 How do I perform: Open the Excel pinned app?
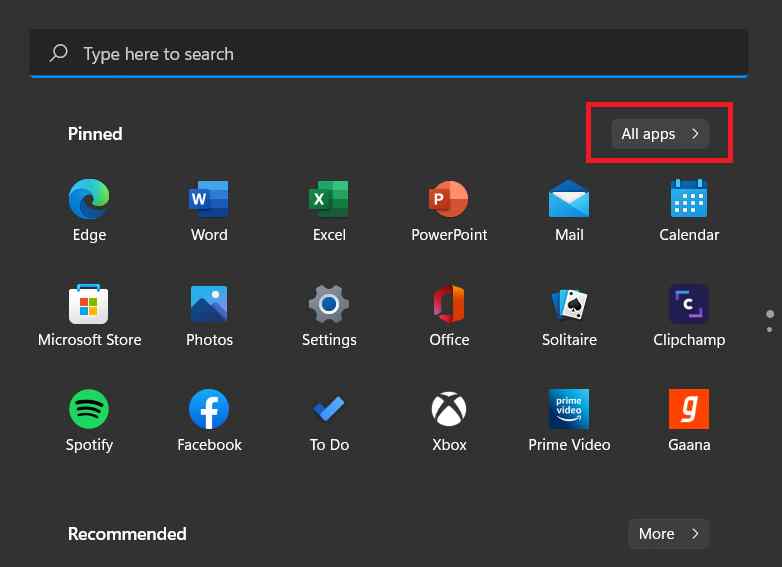click(329, 199)
